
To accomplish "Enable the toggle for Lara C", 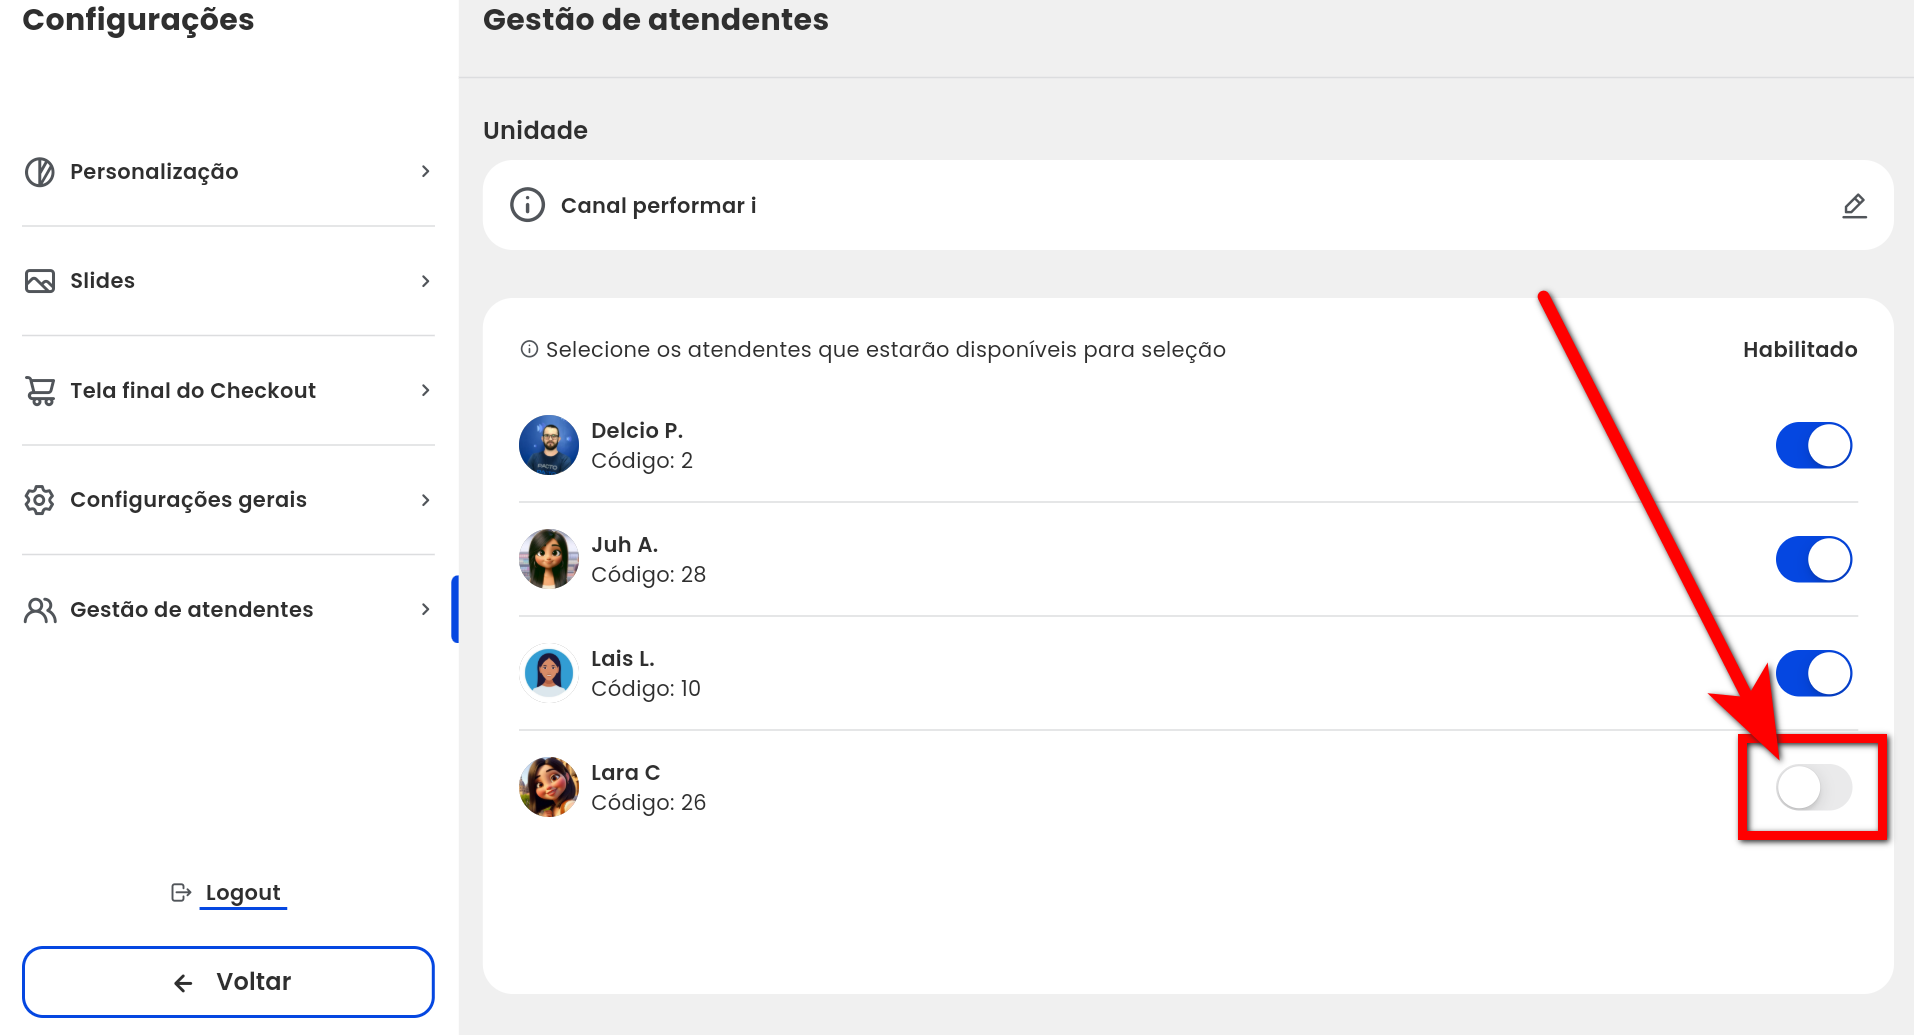I will pos(1813,787).
